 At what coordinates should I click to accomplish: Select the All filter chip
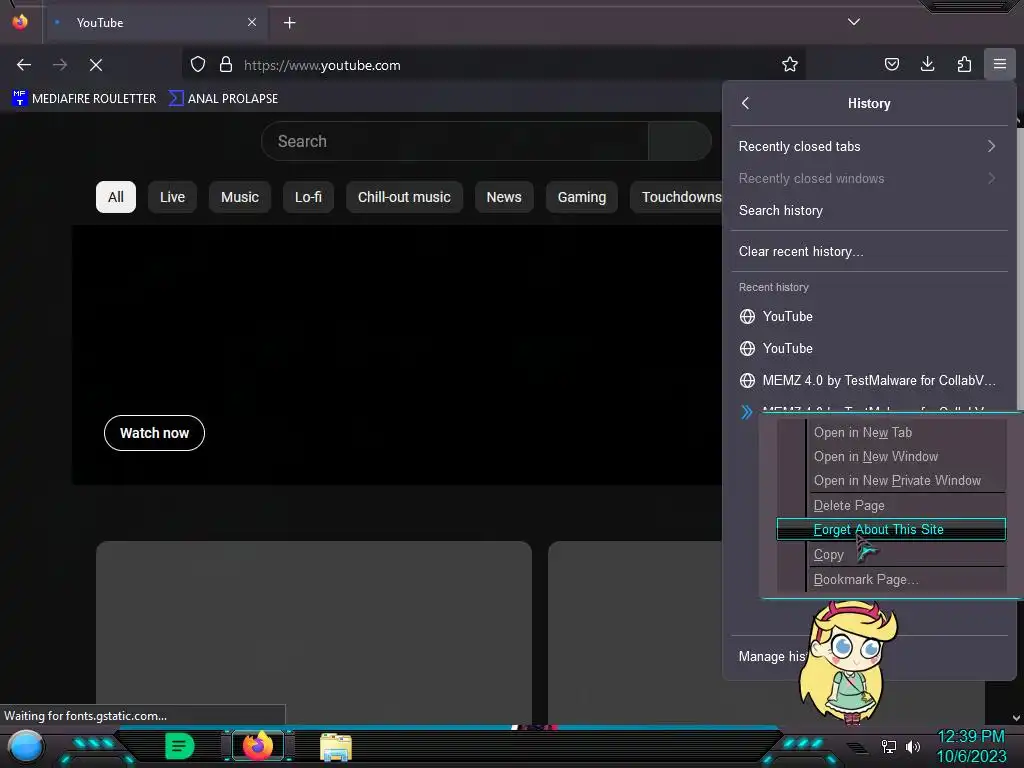coord(116,197)
